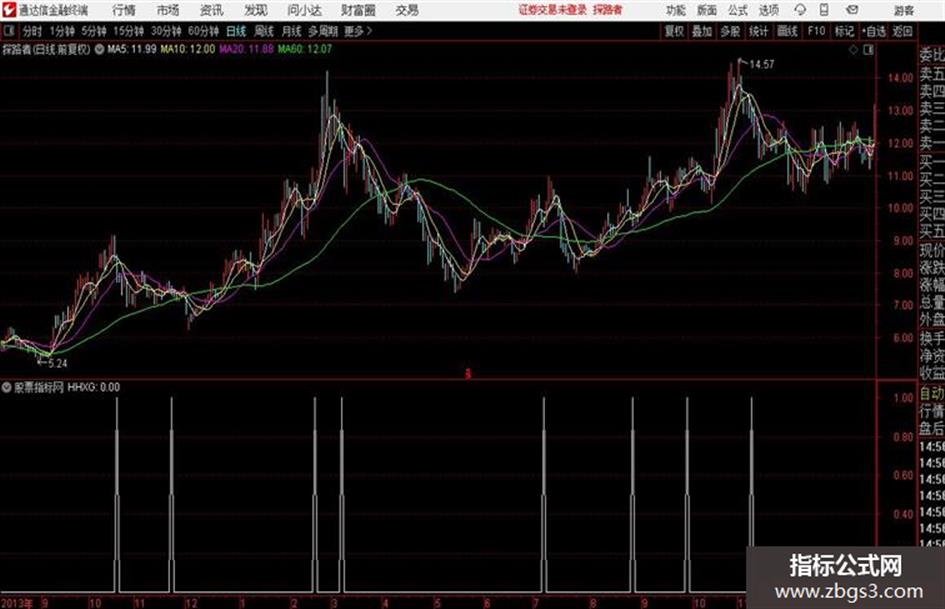Click the 自动 label in right panel

coord(931,394)
